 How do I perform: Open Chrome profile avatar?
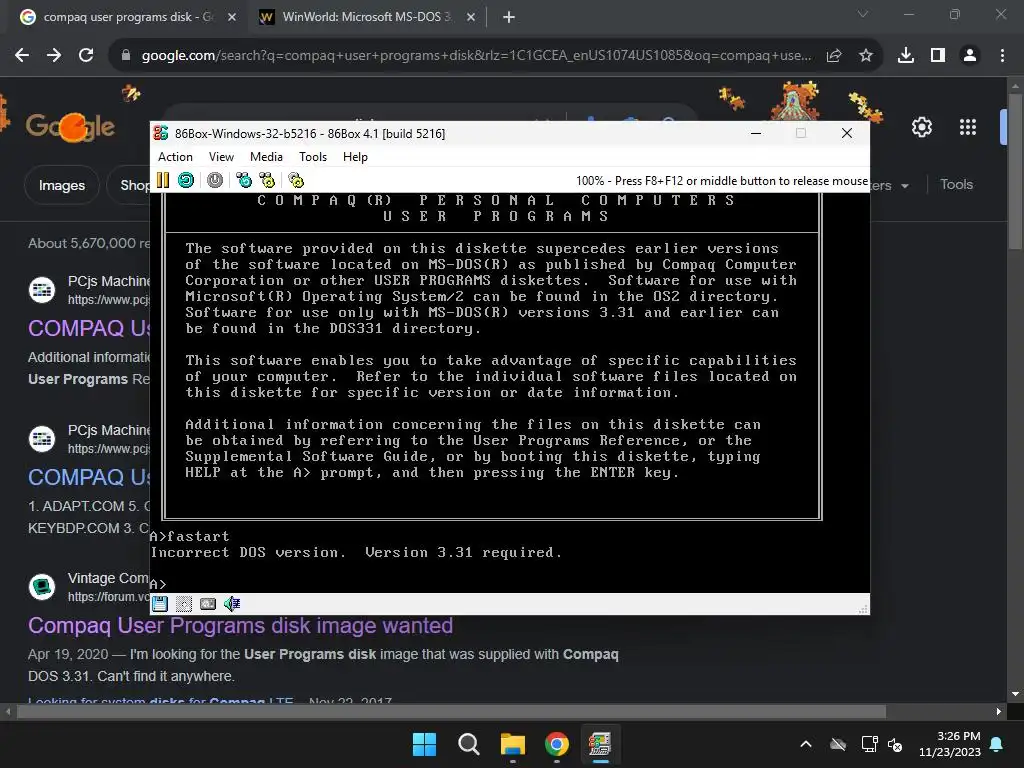tap(970, 56)
